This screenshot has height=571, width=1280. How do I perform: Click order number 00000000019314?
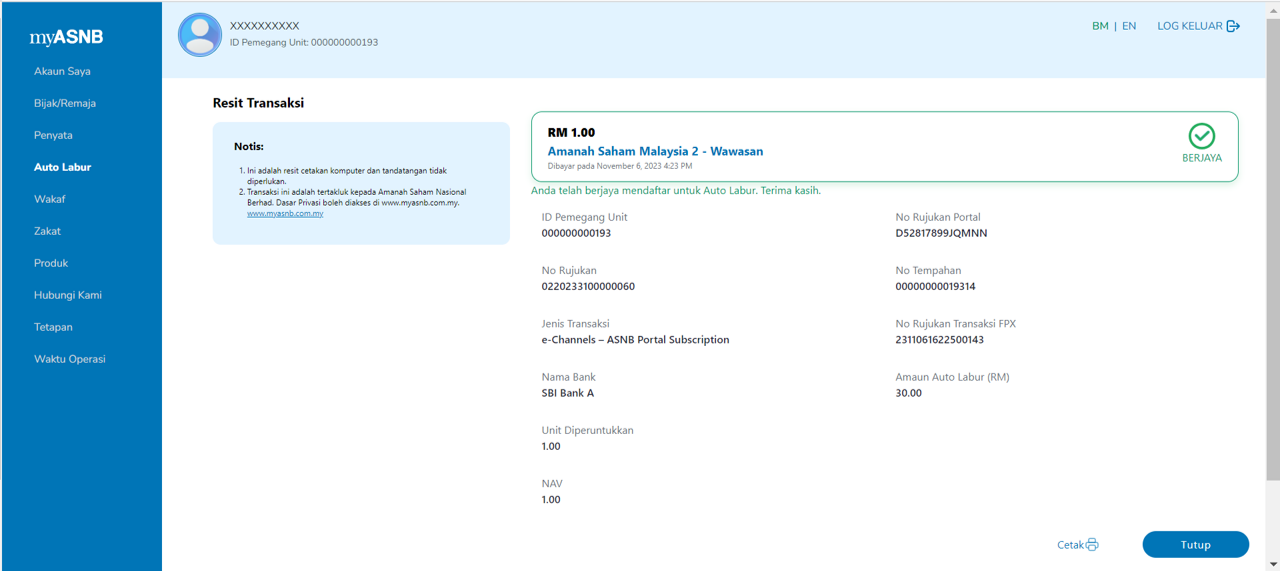[x=935, y=286]
